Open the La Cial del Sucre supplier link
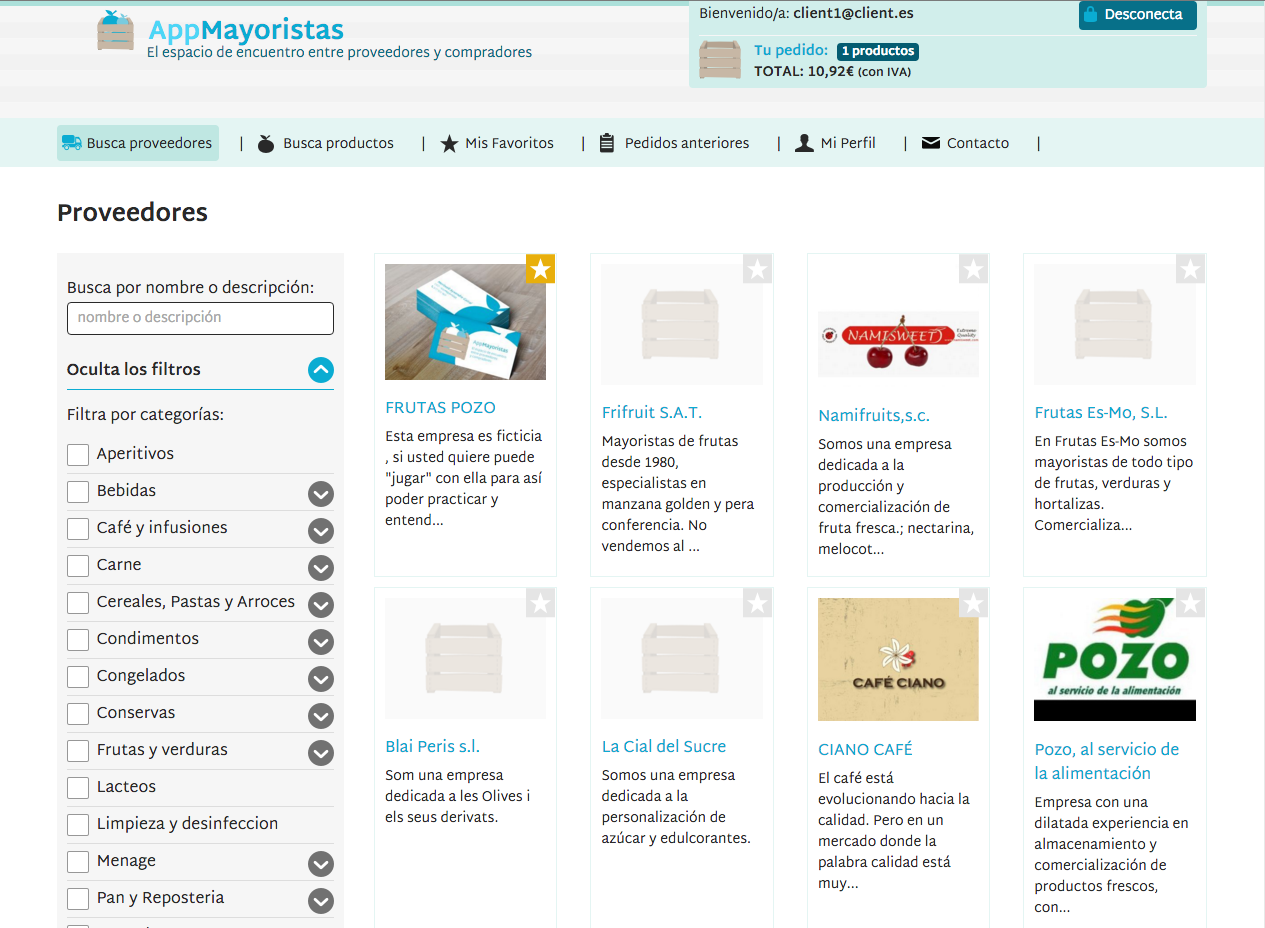This screenshot has width=1265, height=928. 664,746
